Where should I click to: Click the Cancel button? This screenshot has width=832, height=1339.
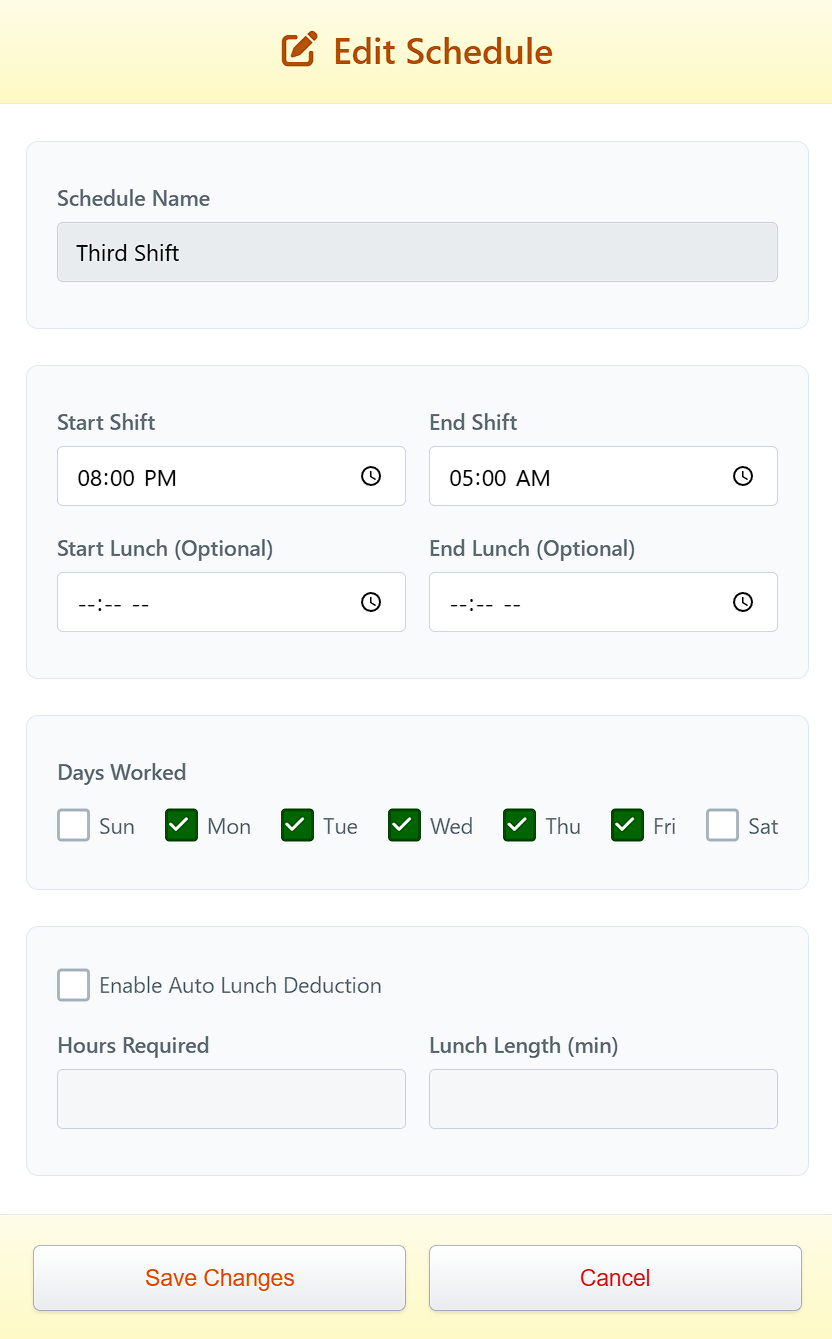click(614, 1278)
